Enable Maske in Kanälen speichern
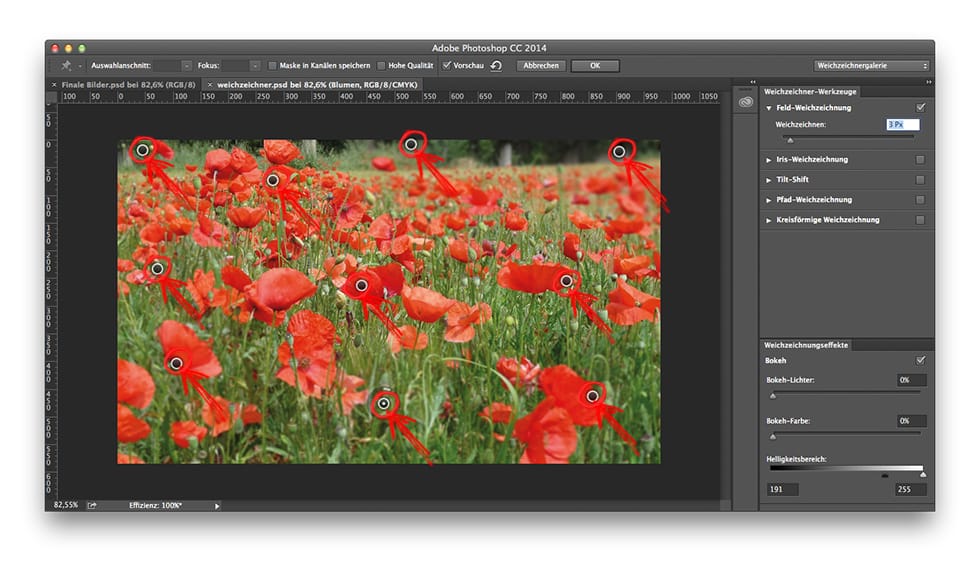Image resolution: width=980 pixels, height=585 pixels. [x=272, y=66]
